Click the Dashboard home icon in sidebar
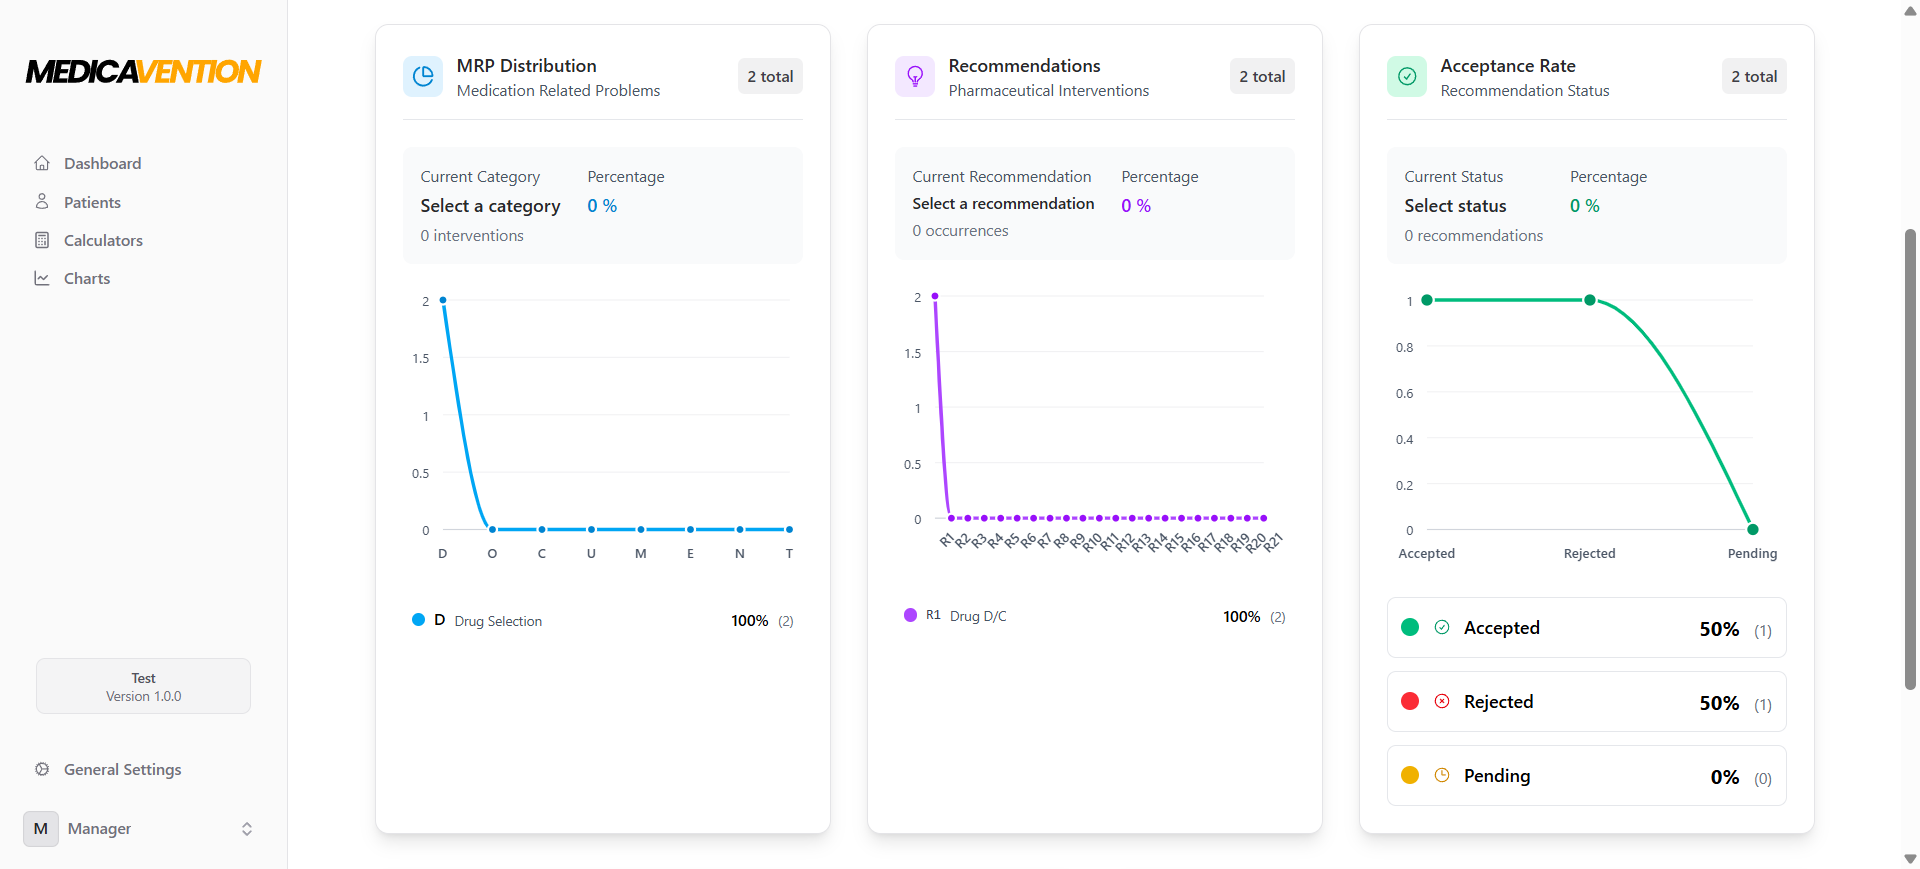This screenshot has width=1920, height=869. (x=42, y=163)
